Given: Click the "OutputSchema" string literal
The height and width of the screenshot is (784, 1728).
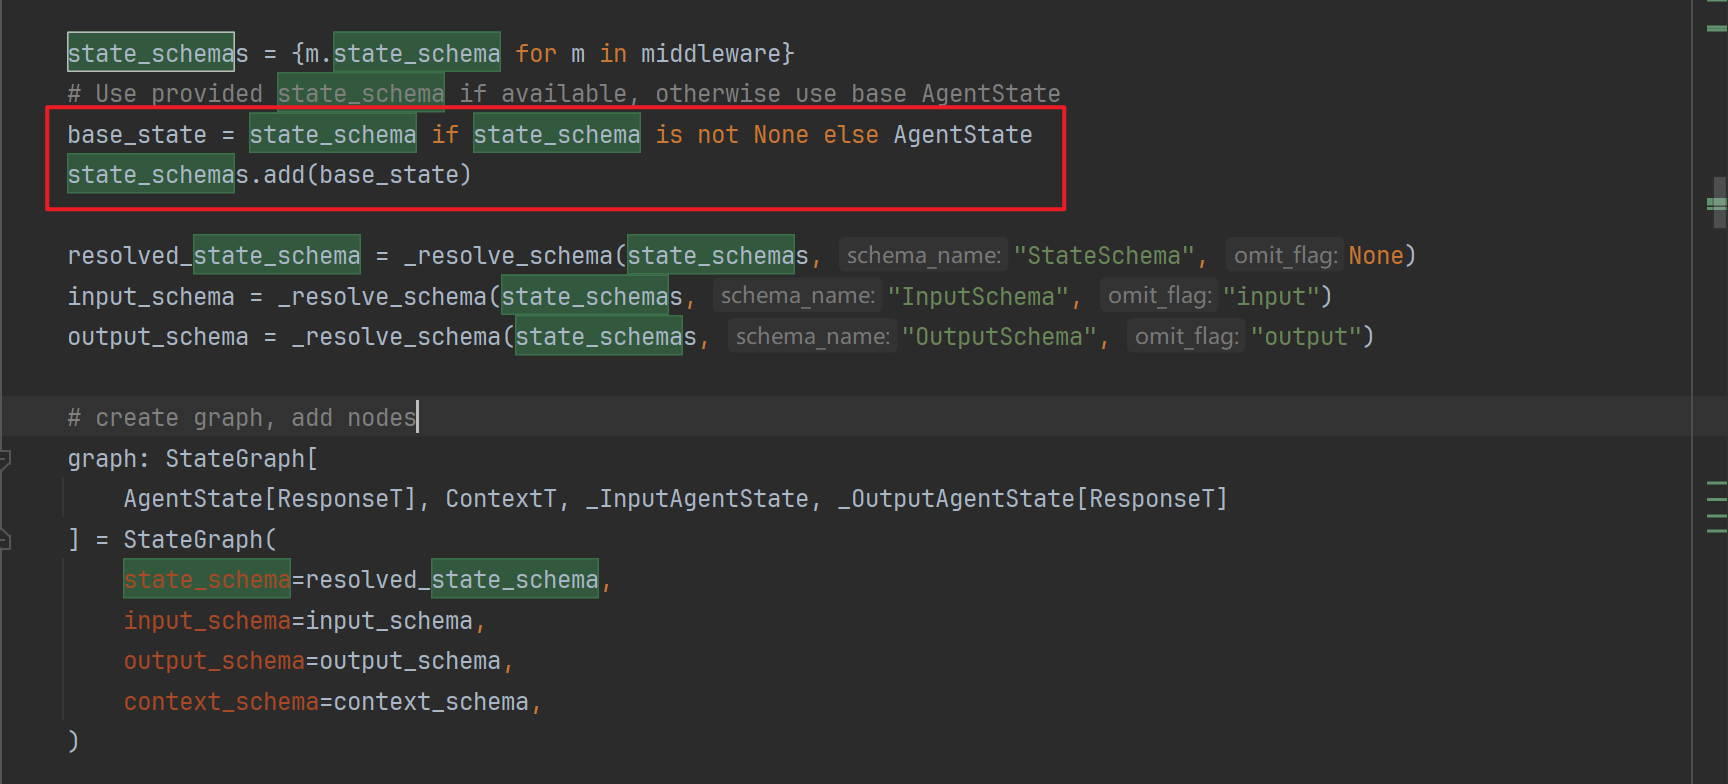Looking at the screenshot, I should pos(999,337).
